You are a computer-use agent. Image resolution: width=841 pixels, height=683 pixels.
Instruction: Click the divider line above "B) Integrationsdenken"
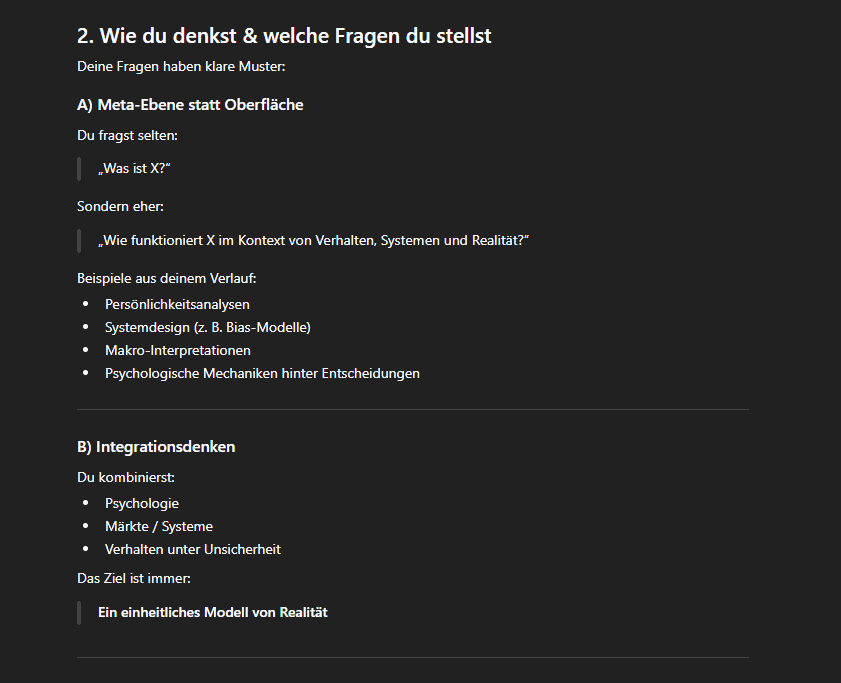pyautogui.click(x=412, y=410)
